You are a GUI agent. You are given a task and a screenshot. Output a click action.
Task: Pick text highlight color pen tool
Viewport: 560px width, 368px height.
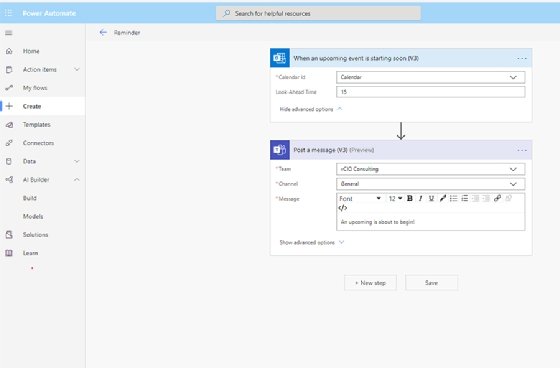442,198
